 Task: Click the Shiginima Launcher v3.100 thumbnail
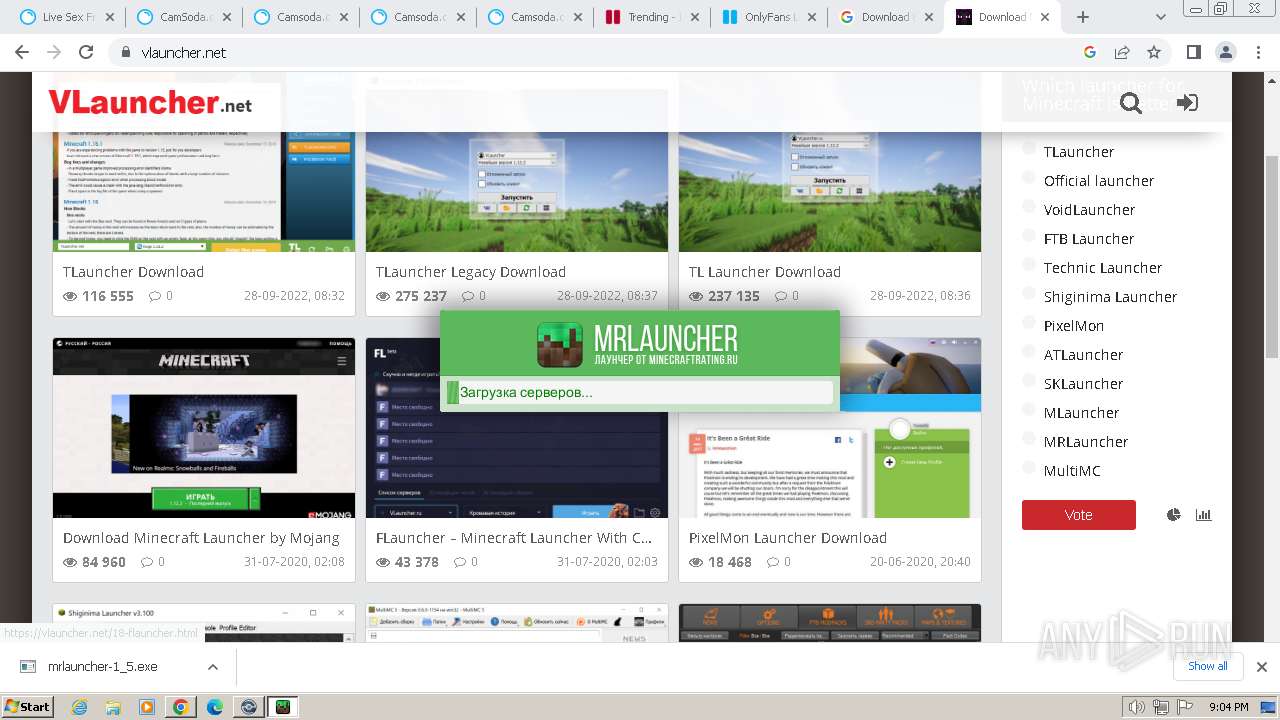pos(204,622)
